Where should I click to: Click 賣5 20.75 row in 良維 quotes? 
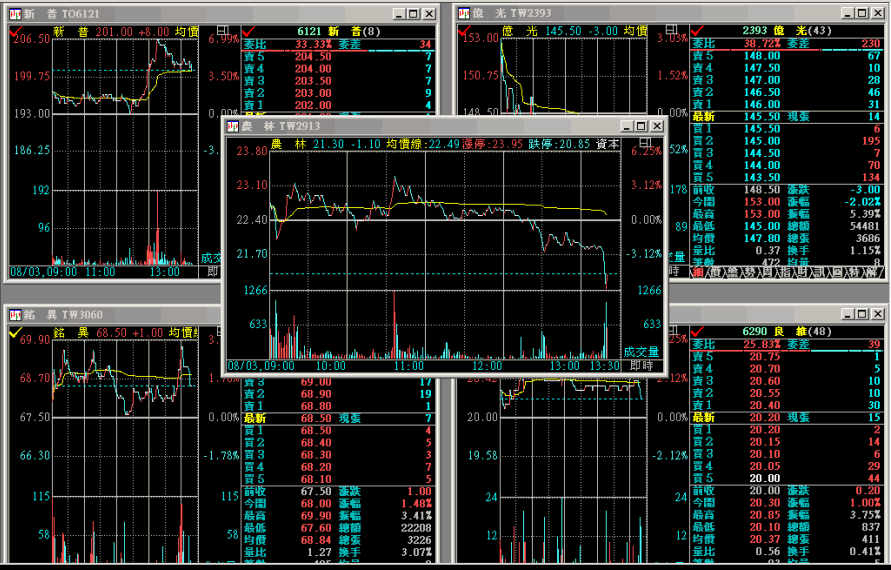point(786,356)
